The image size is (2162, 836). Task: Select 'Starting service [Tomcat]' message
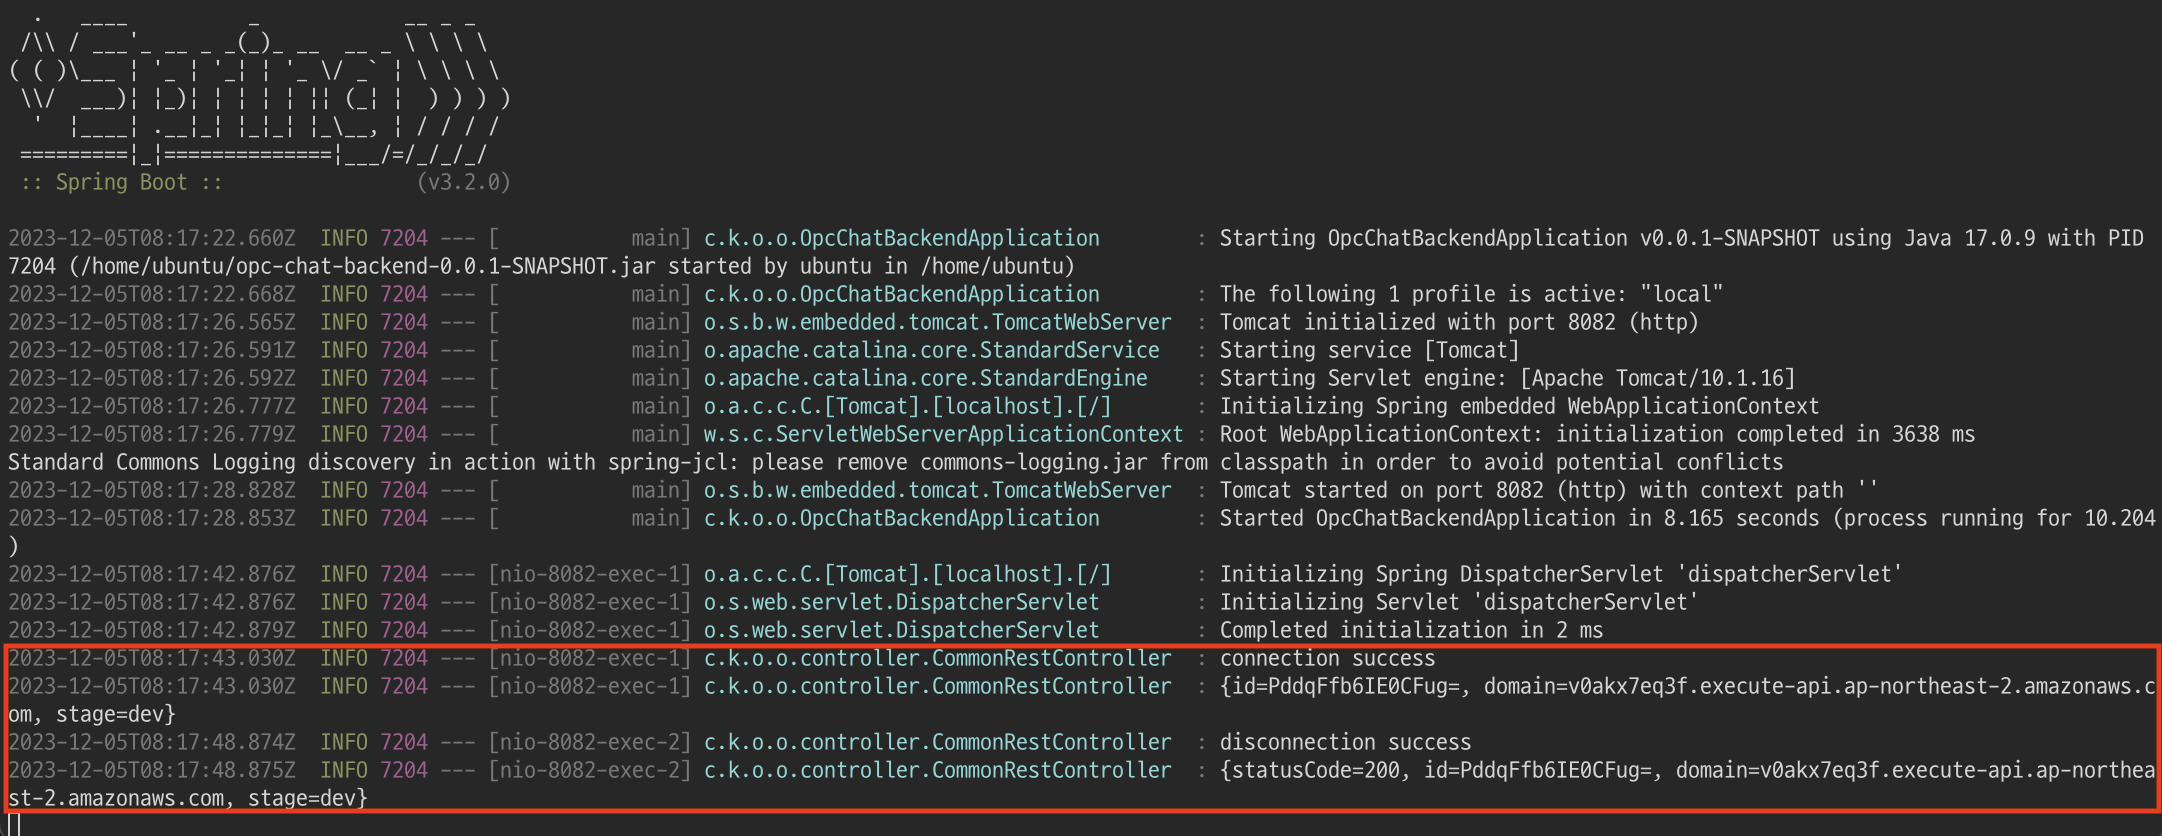tap(1369, 350)
